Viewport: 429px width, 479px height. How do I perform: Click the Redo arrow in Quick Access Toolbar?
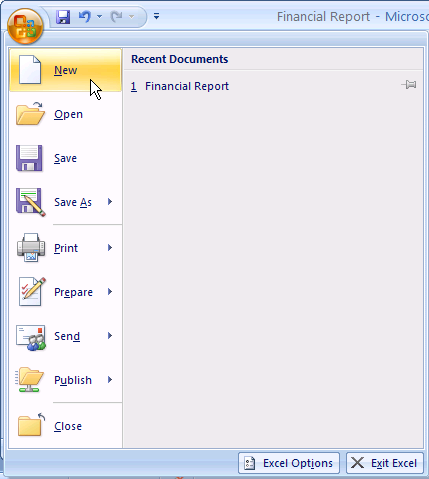[x=117, y=16]
